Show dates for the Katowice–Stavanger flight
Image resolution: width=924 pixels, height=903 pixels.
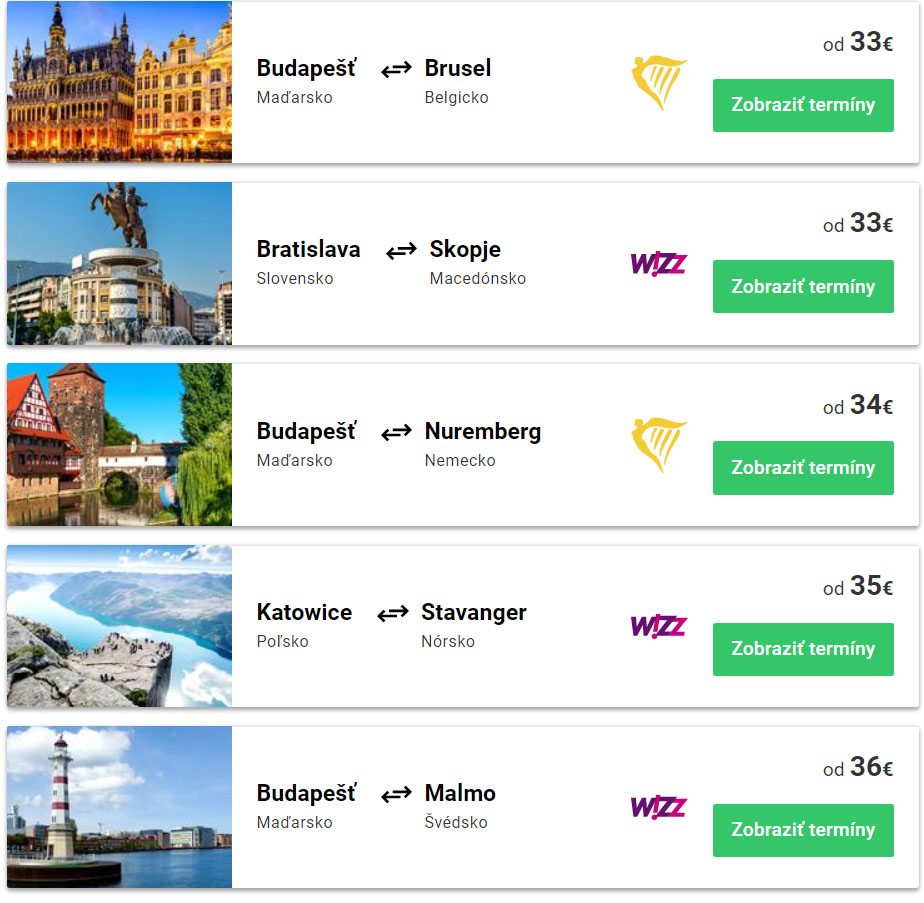pos(803,649)
